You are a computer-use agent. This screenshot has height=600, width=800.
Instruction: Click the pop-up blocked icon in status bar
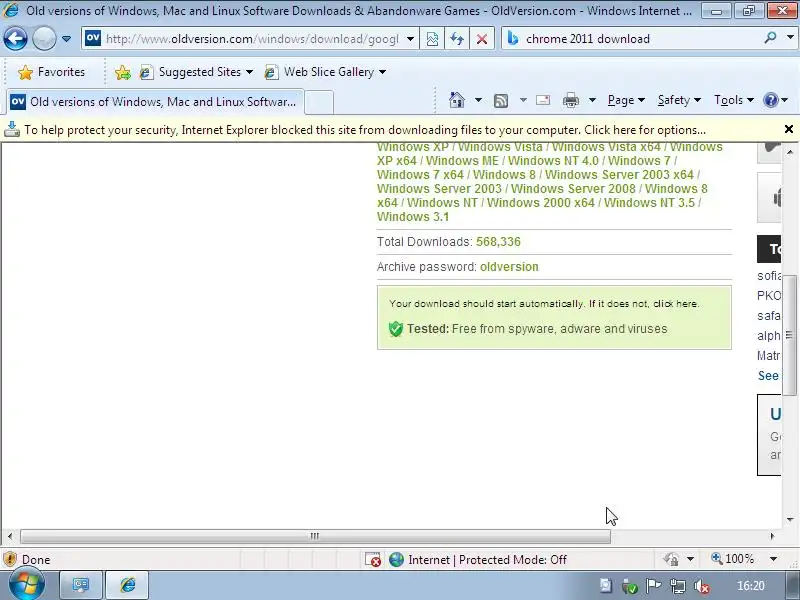[x=373, y=560]
